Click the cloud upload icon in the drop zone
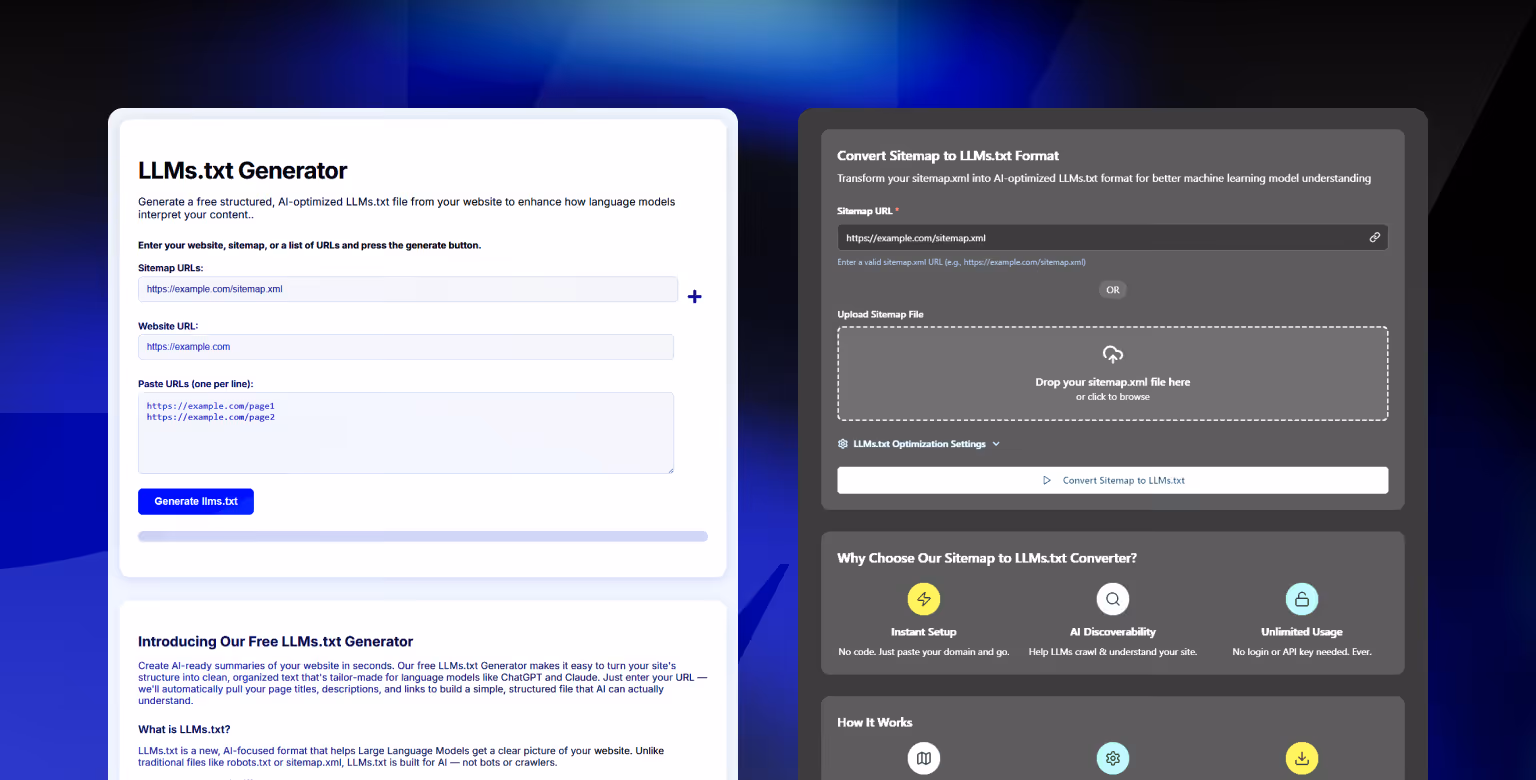Screen dimensions: 1536x780 click(1112, 353)
